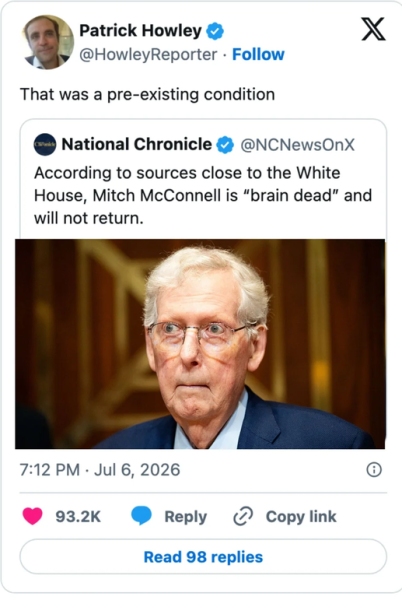Image resolution: width=402 pixels, height=600 pixels.
Task: Click the Copy link text
Action: coord(301,517)
